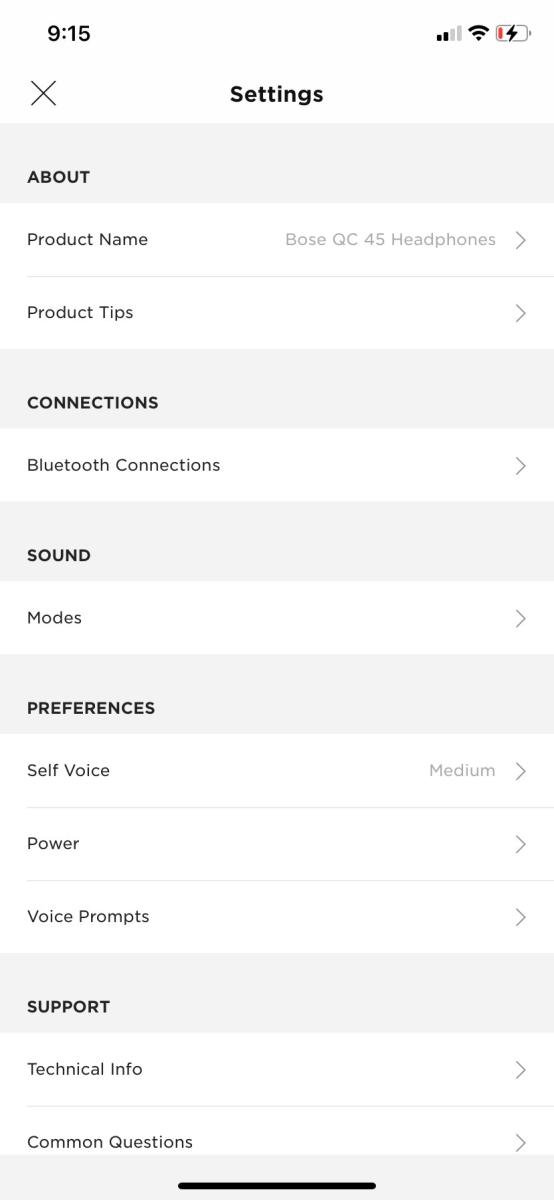Open Bluetooth Connections settings

pyautogui.click(x=277, y=465)
